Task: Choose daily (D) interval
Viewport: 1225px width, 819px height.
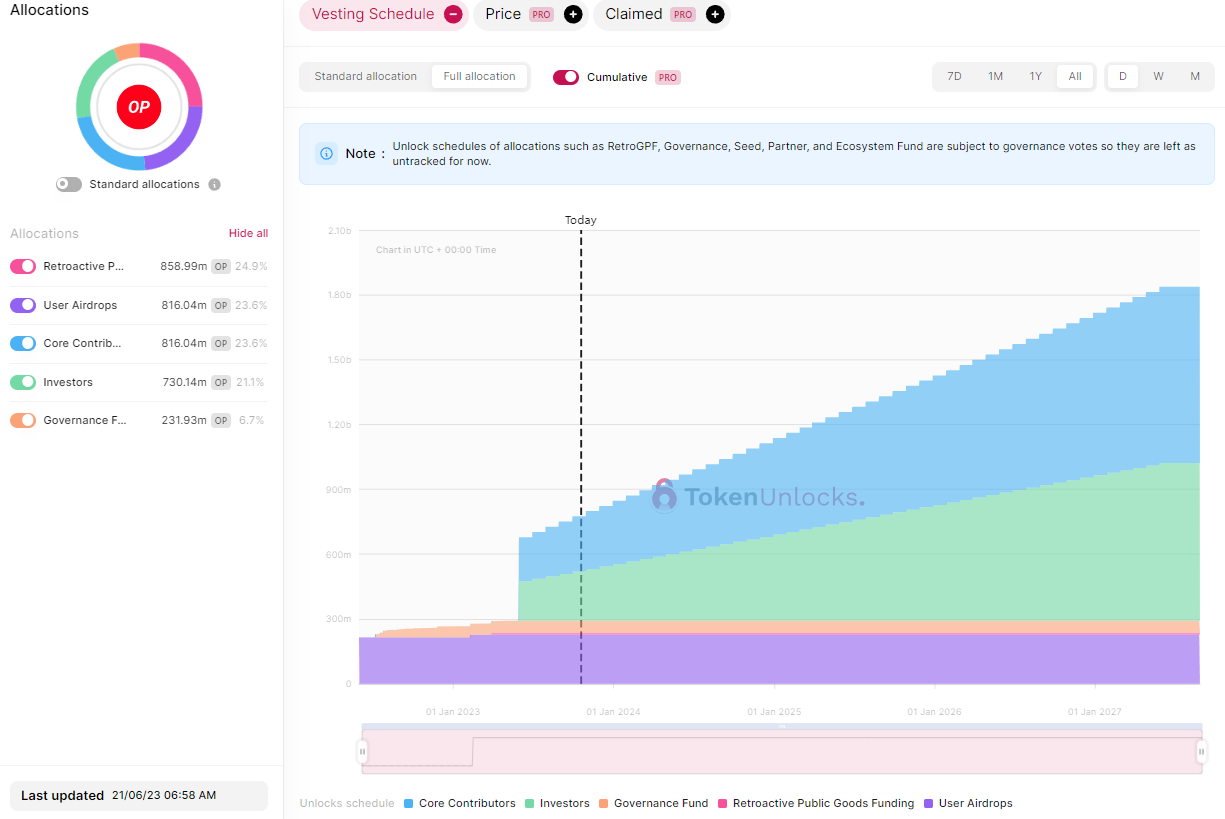Action: pos(1123,77)
